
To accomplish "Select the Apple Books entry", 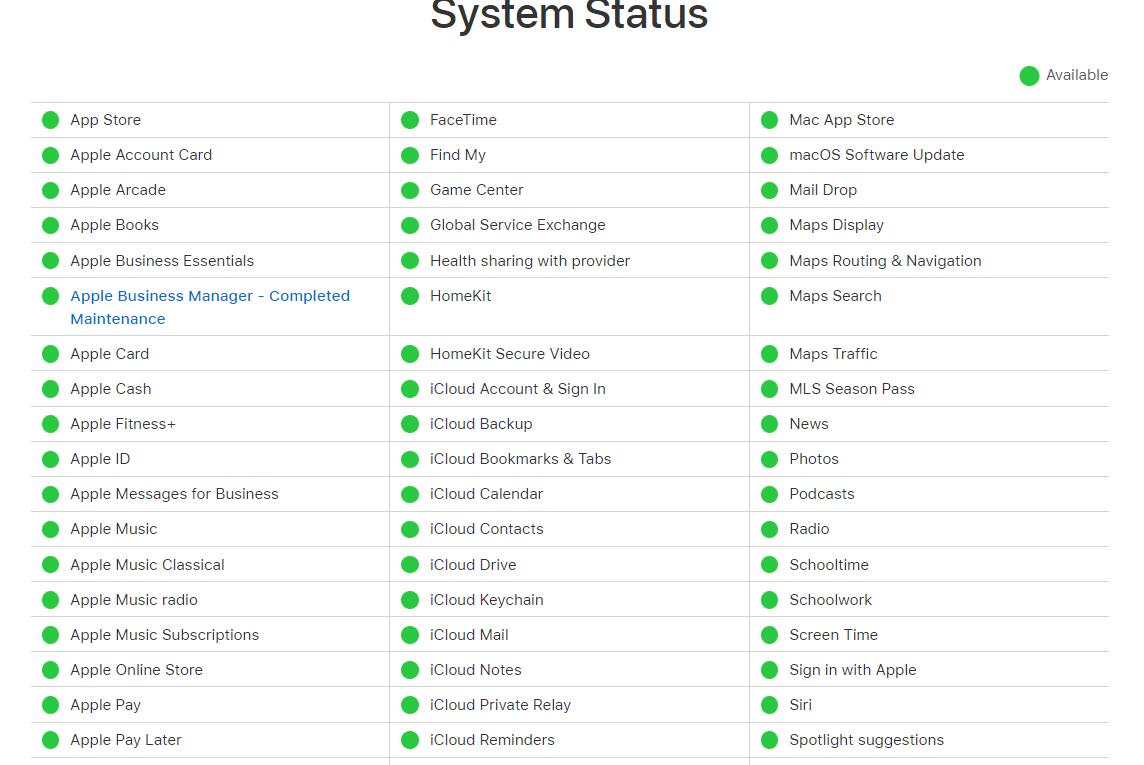I will click(x=115, y=225).
